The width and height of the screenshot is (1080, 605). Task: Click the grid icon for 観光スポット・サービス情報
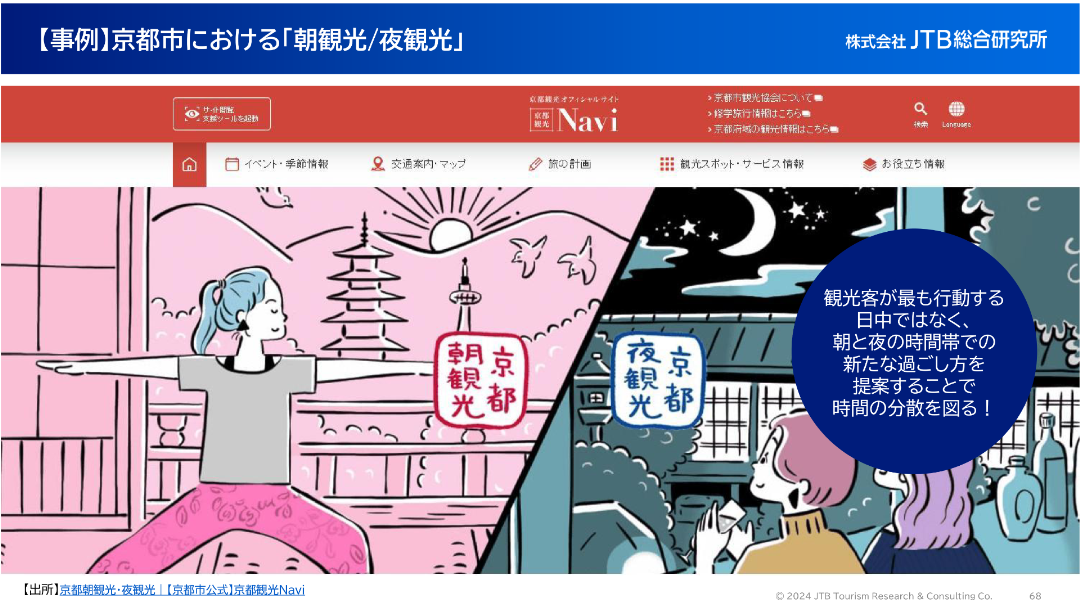[x=667, y=164]
